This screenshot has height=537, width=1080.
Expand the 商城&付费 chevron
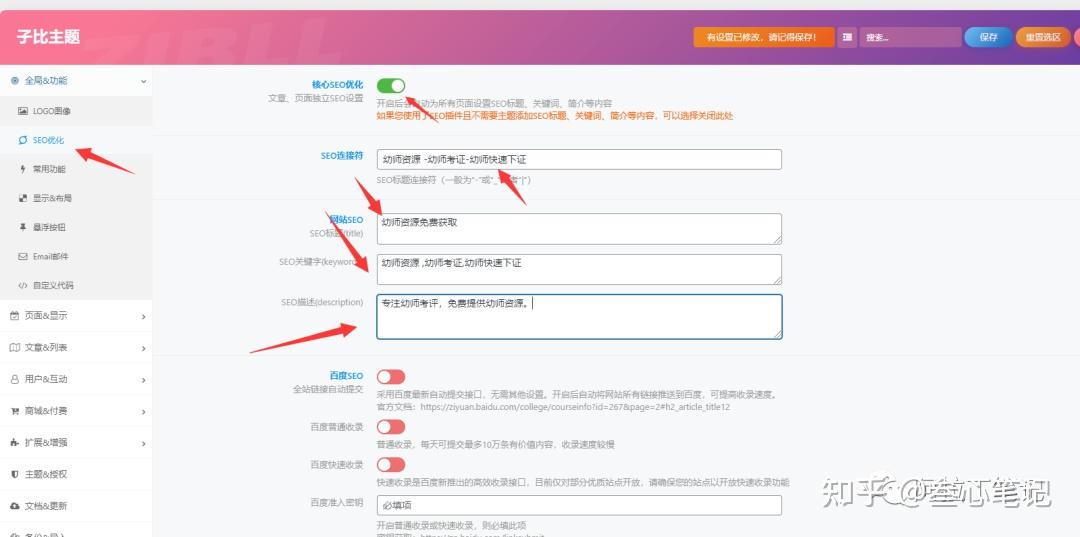(143, 412)
